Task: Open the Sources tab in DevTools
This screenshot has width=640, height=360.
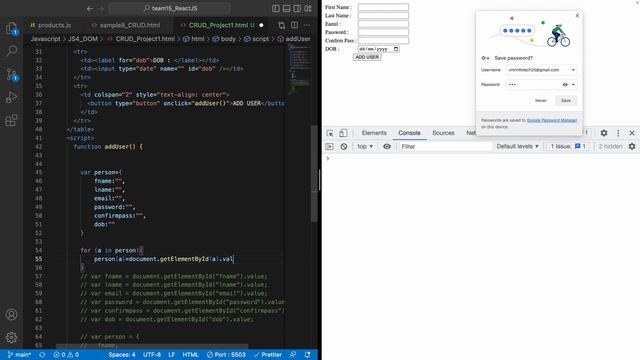Action: click(x=443, y=133)
